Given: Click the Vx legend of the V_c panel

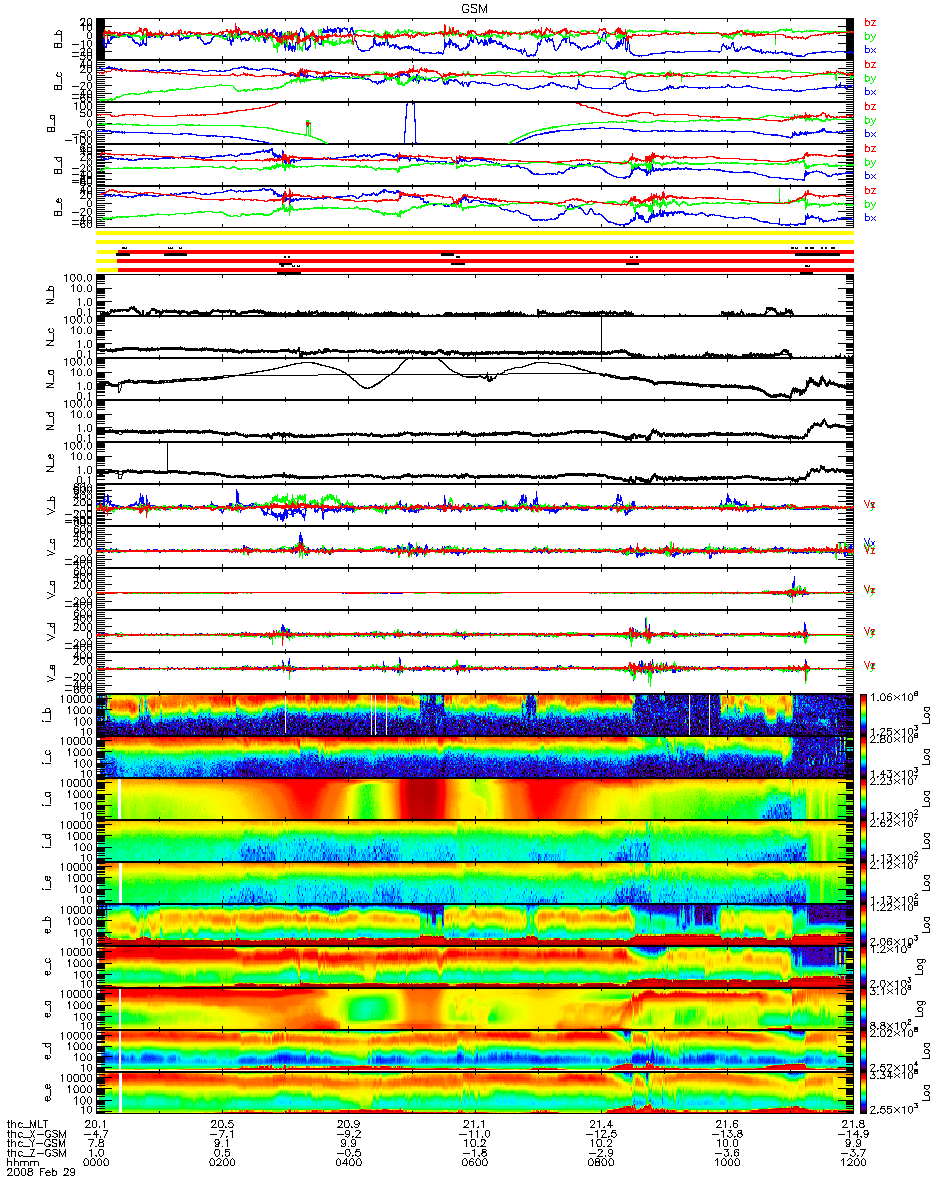Looking at the screenshot, I should pos(869,543).
